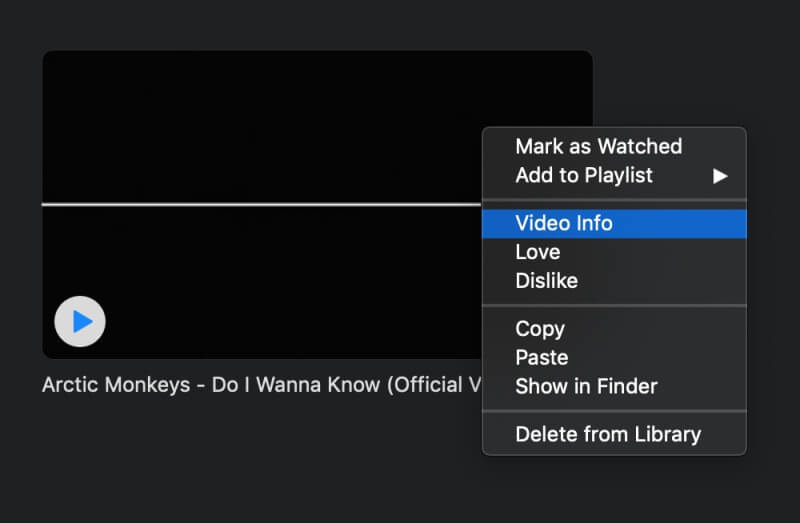
Task: Click the white horizontal line in the thumbnail
Action: point(261,205)
